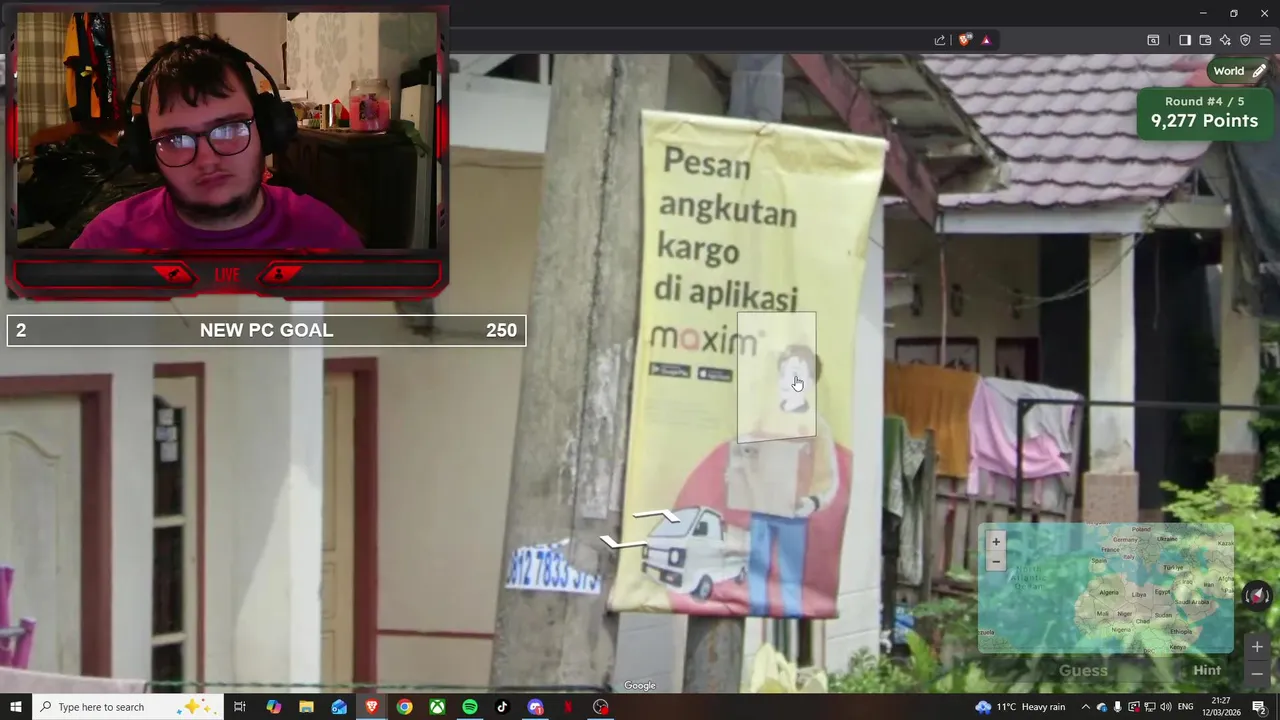Open the clock showing 21:27

click(x=1221, y=707)
